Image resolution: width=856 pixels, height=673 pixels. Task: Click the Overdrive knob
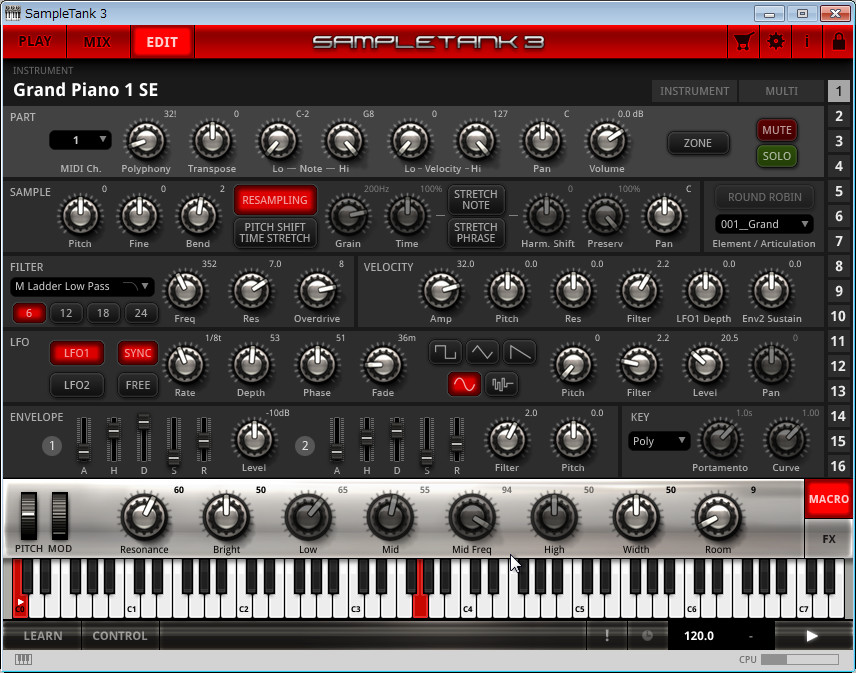pyautogui.click(x=317, y=291)
